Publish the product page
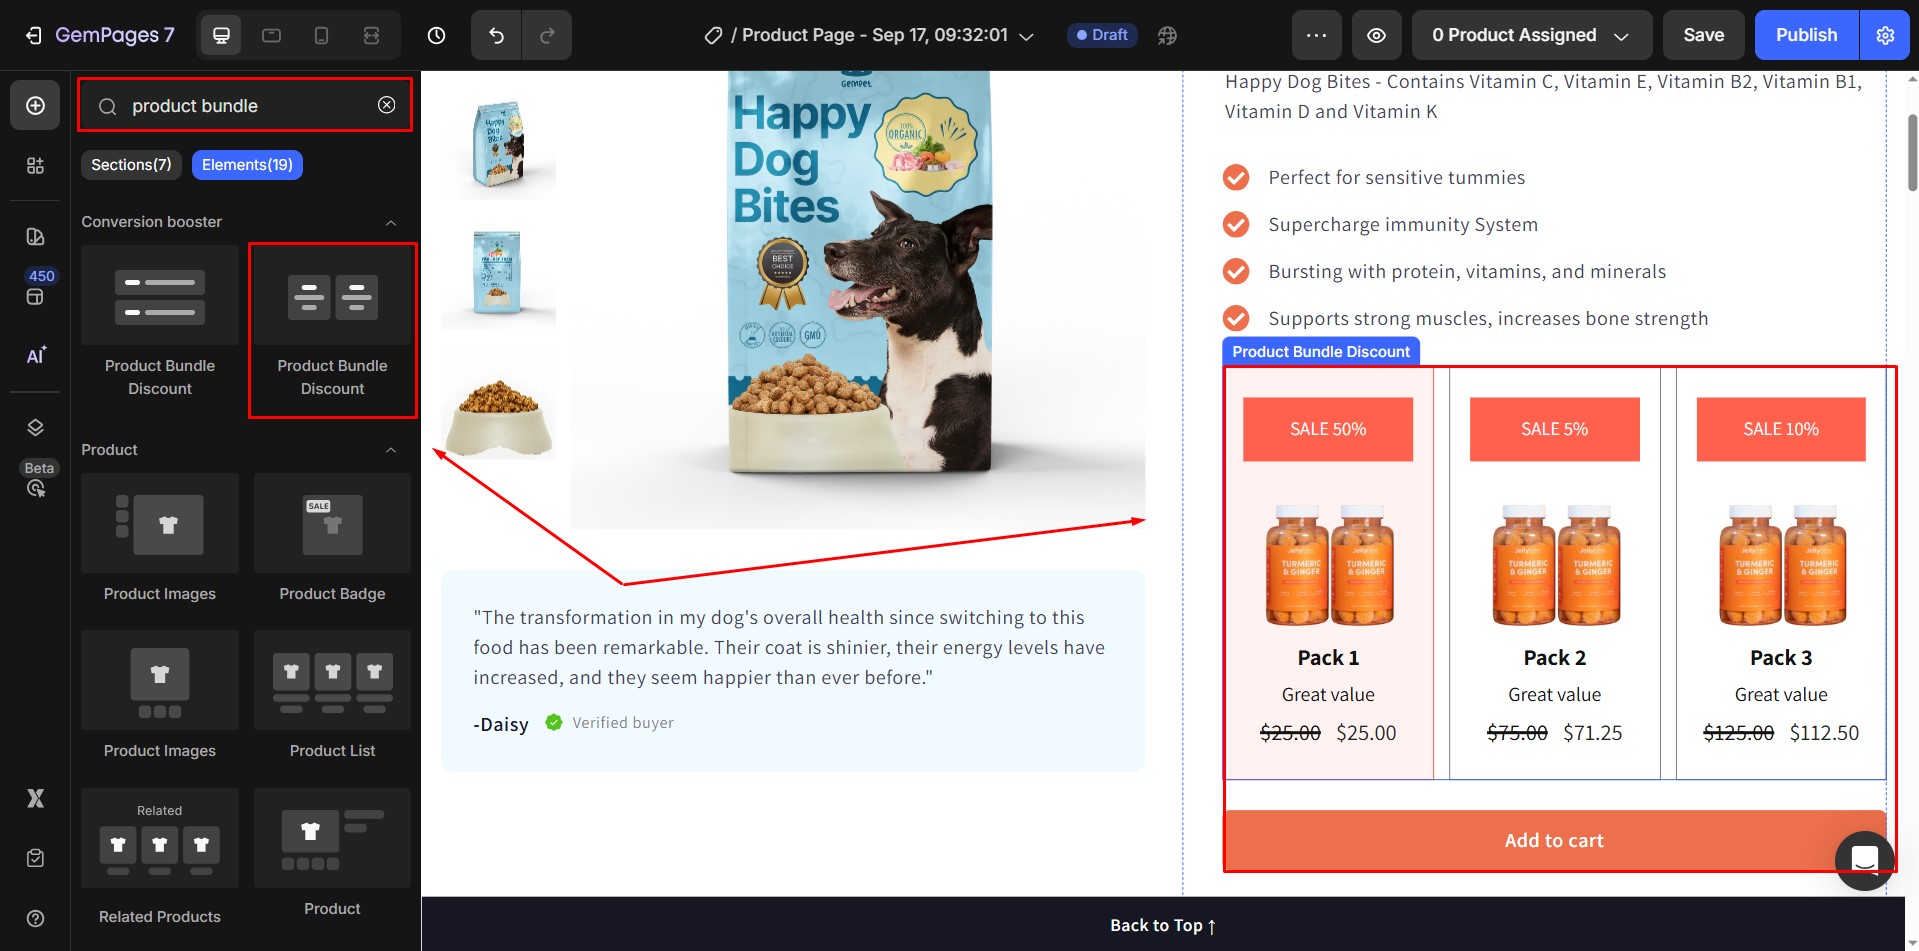The image size is (1919, 951). (x=1807, y=36)
